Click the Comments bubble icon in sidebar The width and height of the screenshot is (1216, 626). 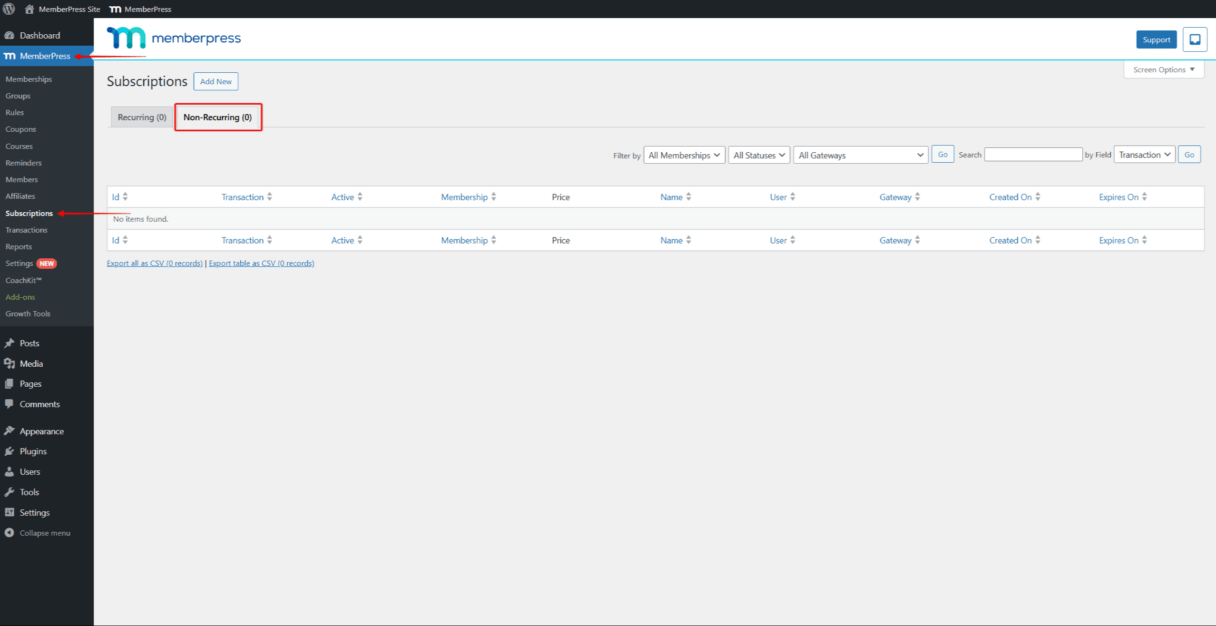click(x=10, y=404)
